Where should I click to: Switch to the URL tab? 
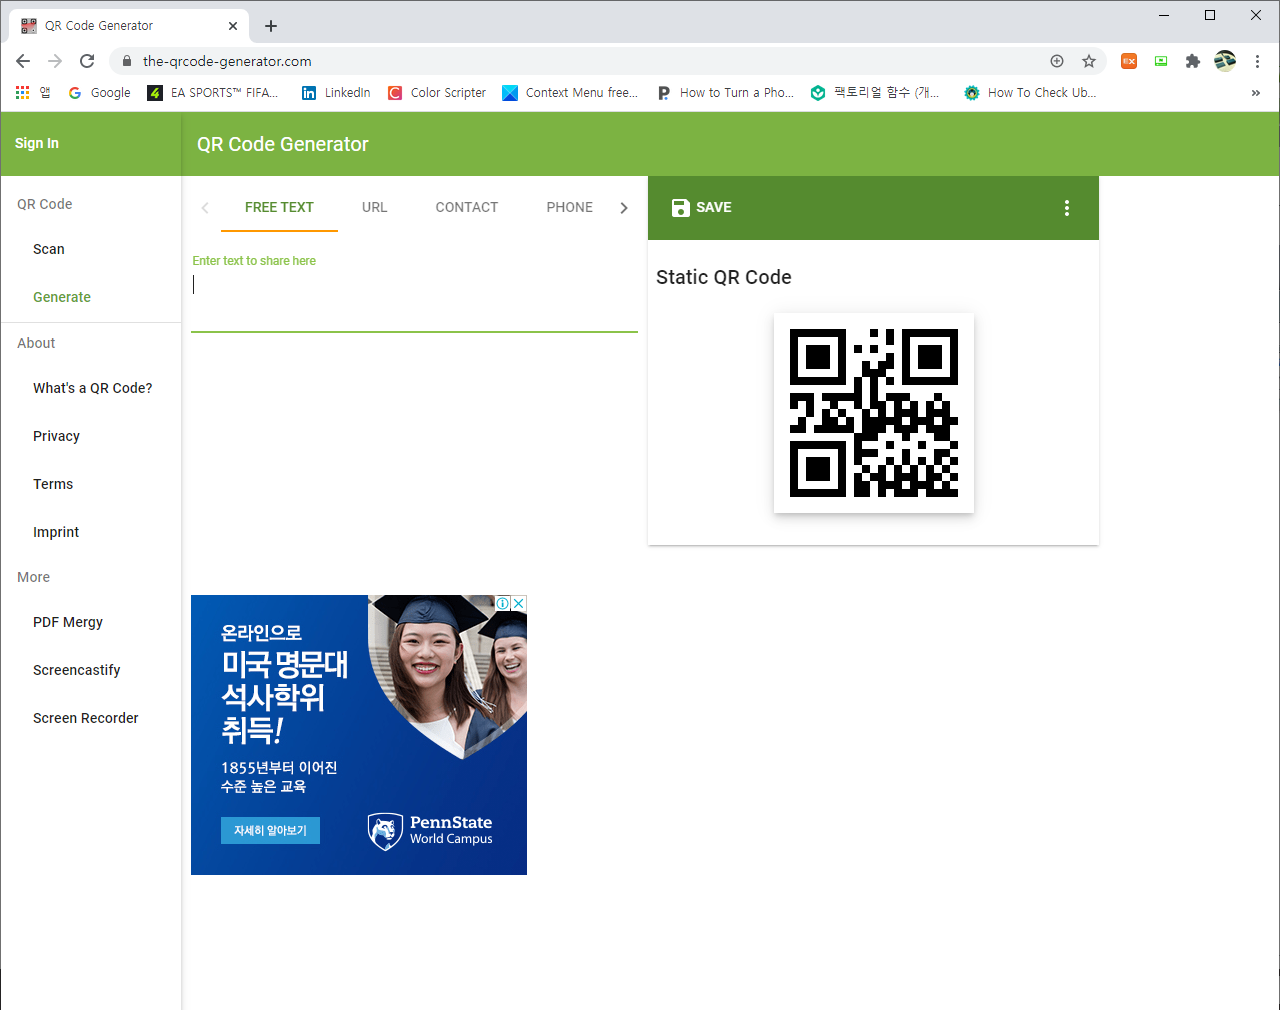374,207
